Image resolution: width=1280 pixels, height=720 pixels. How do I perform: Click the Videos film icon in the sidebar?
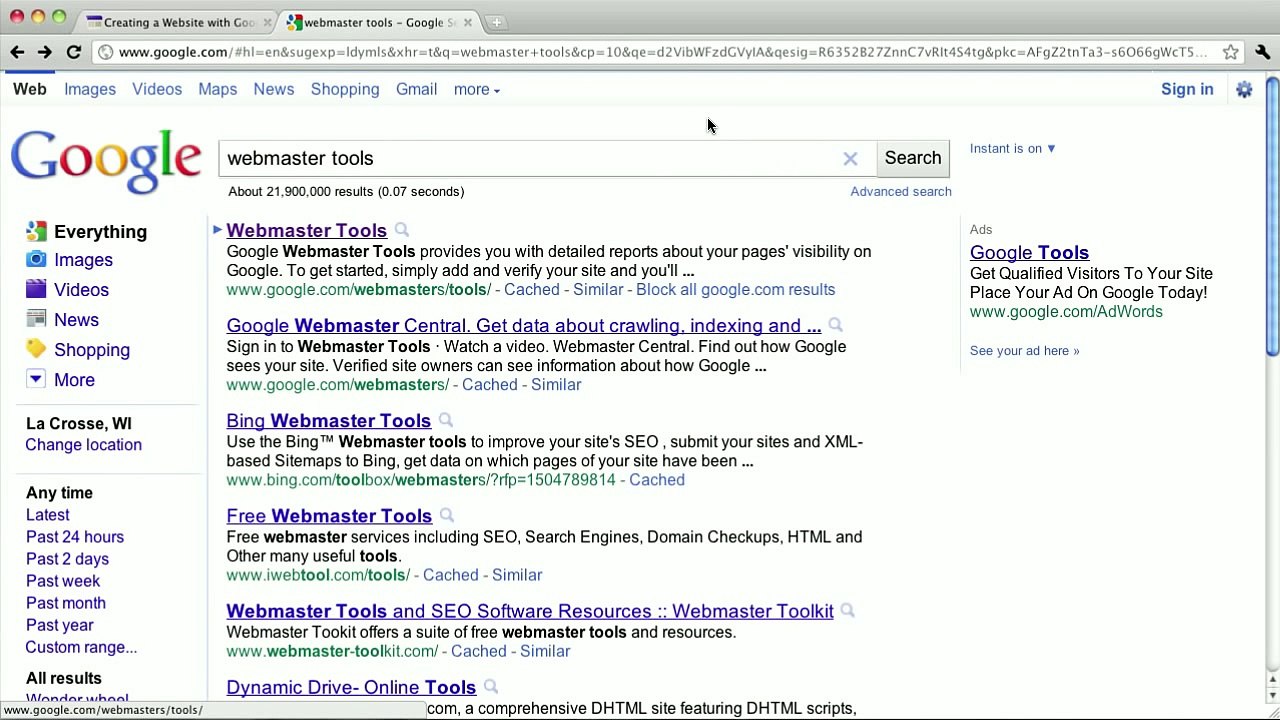(36, 289)
